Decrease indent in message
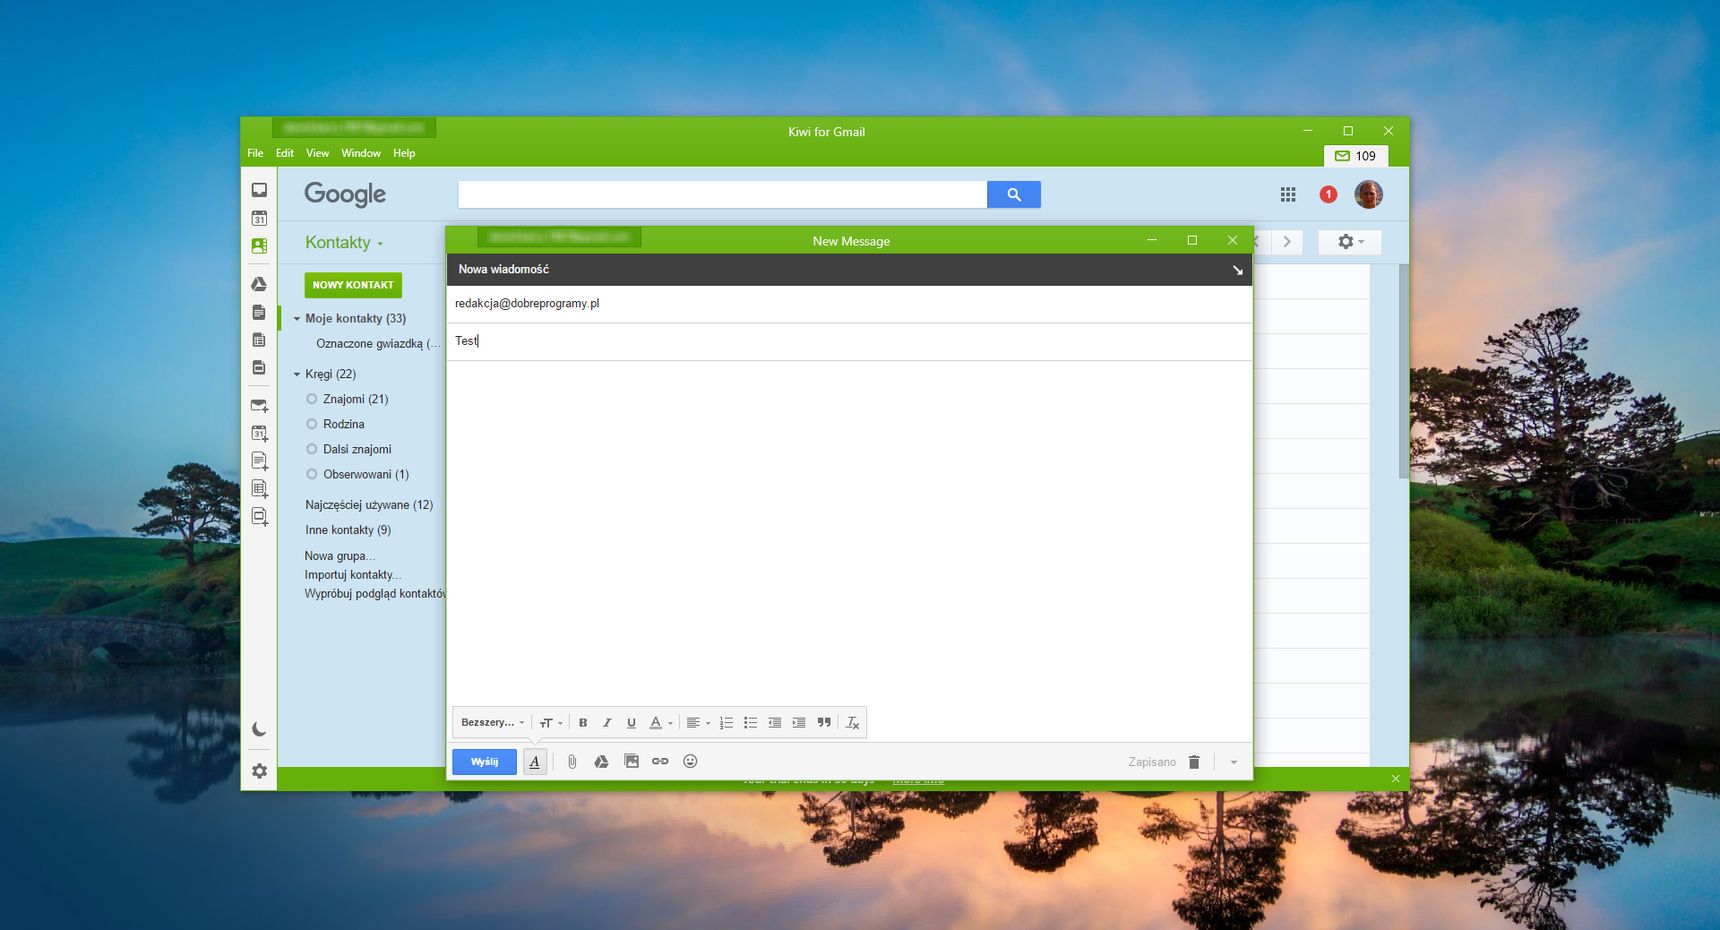The width and height of the screenshot is (1720, 930). click(x=775, y=723)
